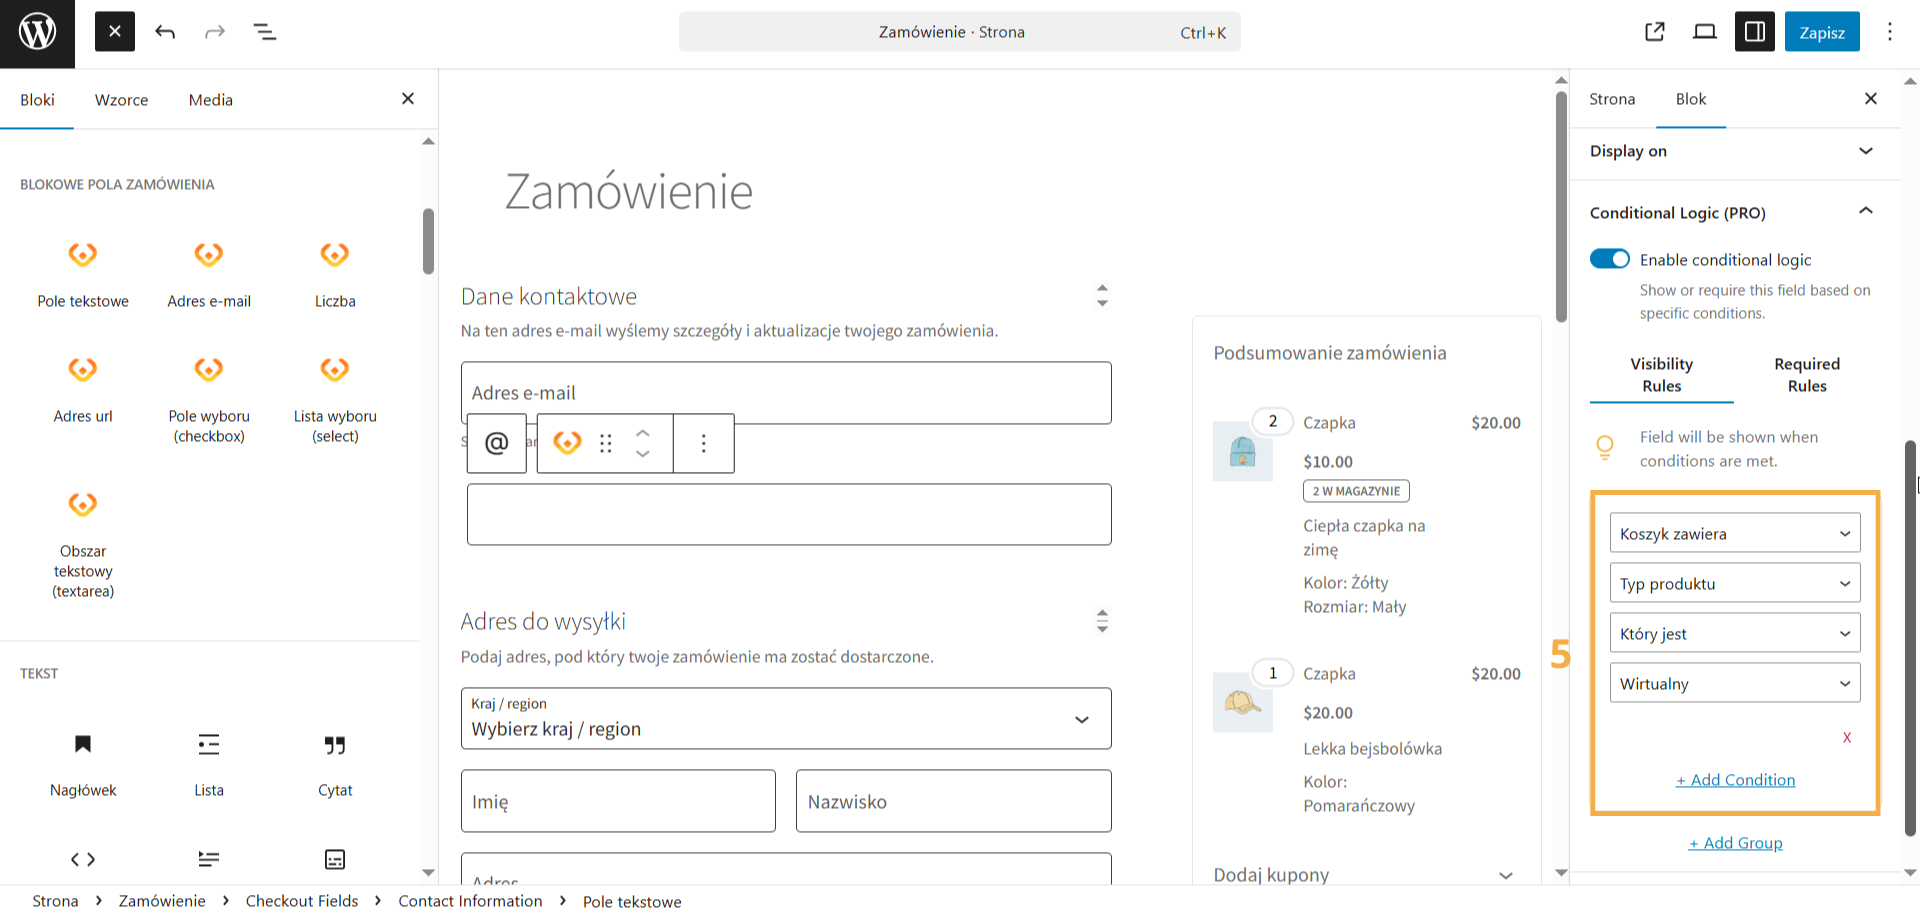
Task: Click the Zapisz button
Action: point(1822,31)
